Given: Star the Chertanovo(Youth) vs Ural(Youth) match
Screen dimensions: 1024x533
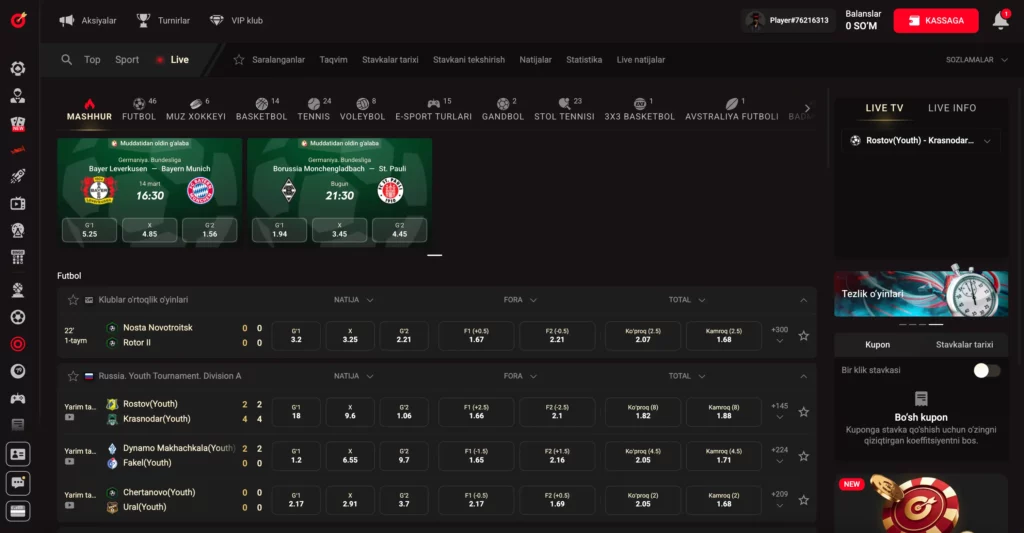Looking at the screenshot, I should point(804,500).
